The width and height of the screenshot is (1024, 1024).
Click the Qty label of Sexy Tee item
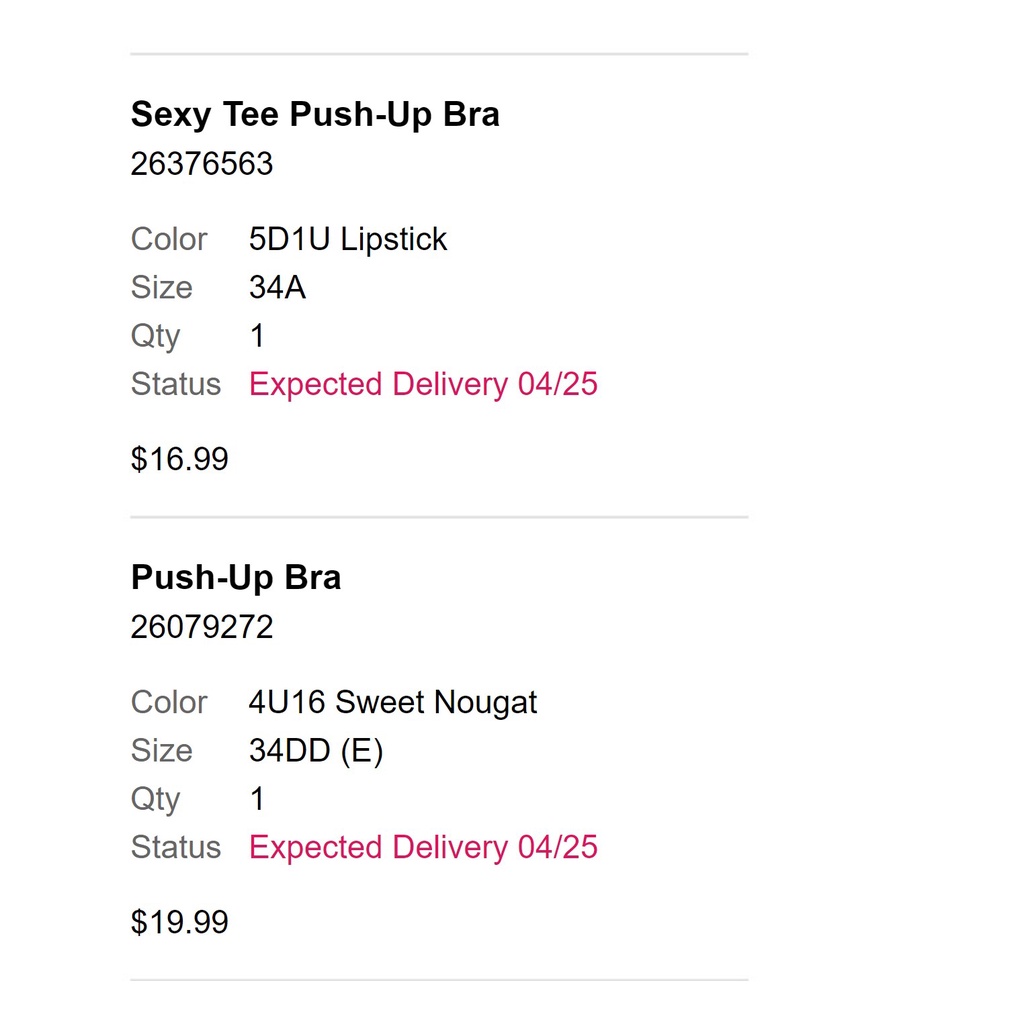[x=155, y=336]
